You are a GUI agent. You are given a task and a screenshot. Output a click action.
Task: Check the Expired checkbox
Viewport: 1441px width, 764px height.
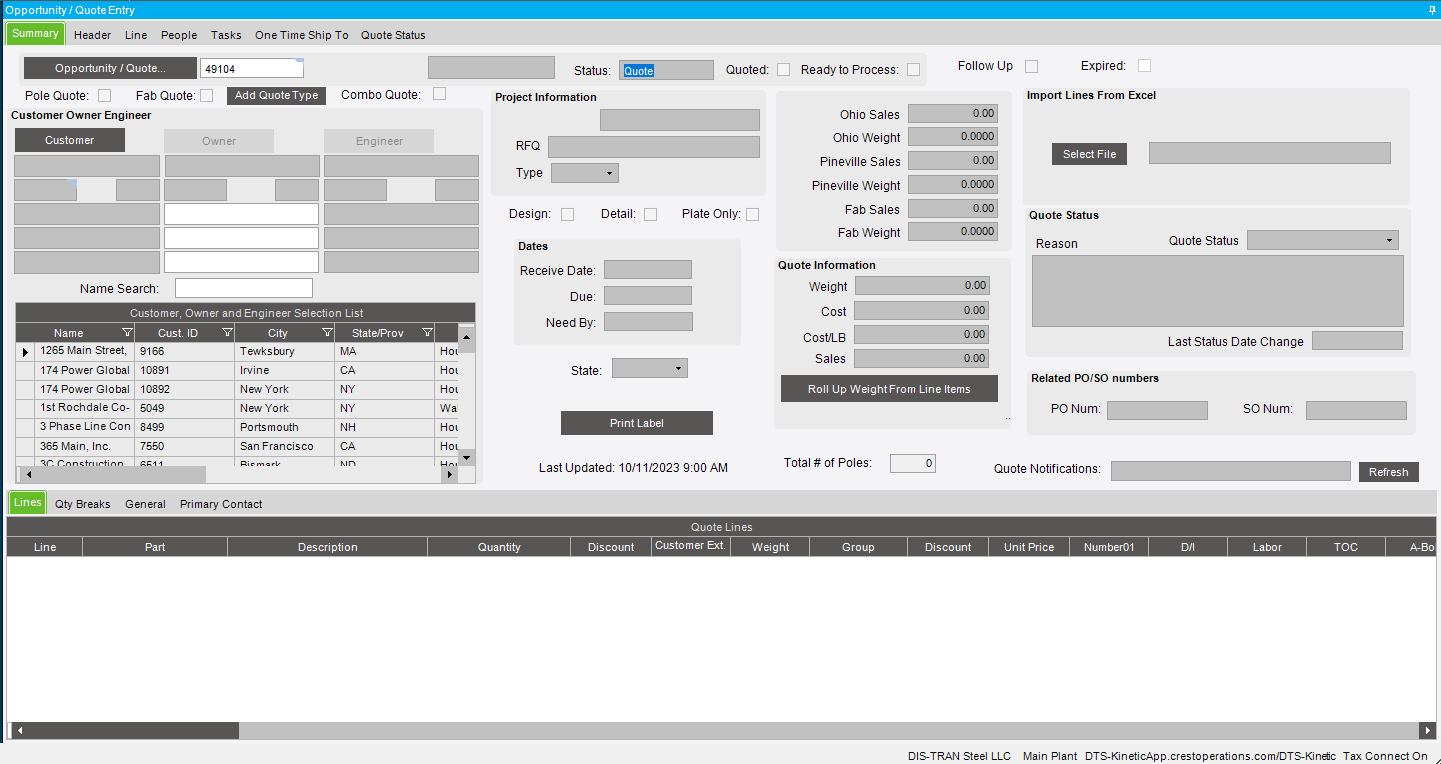[x=1144, y=66]
